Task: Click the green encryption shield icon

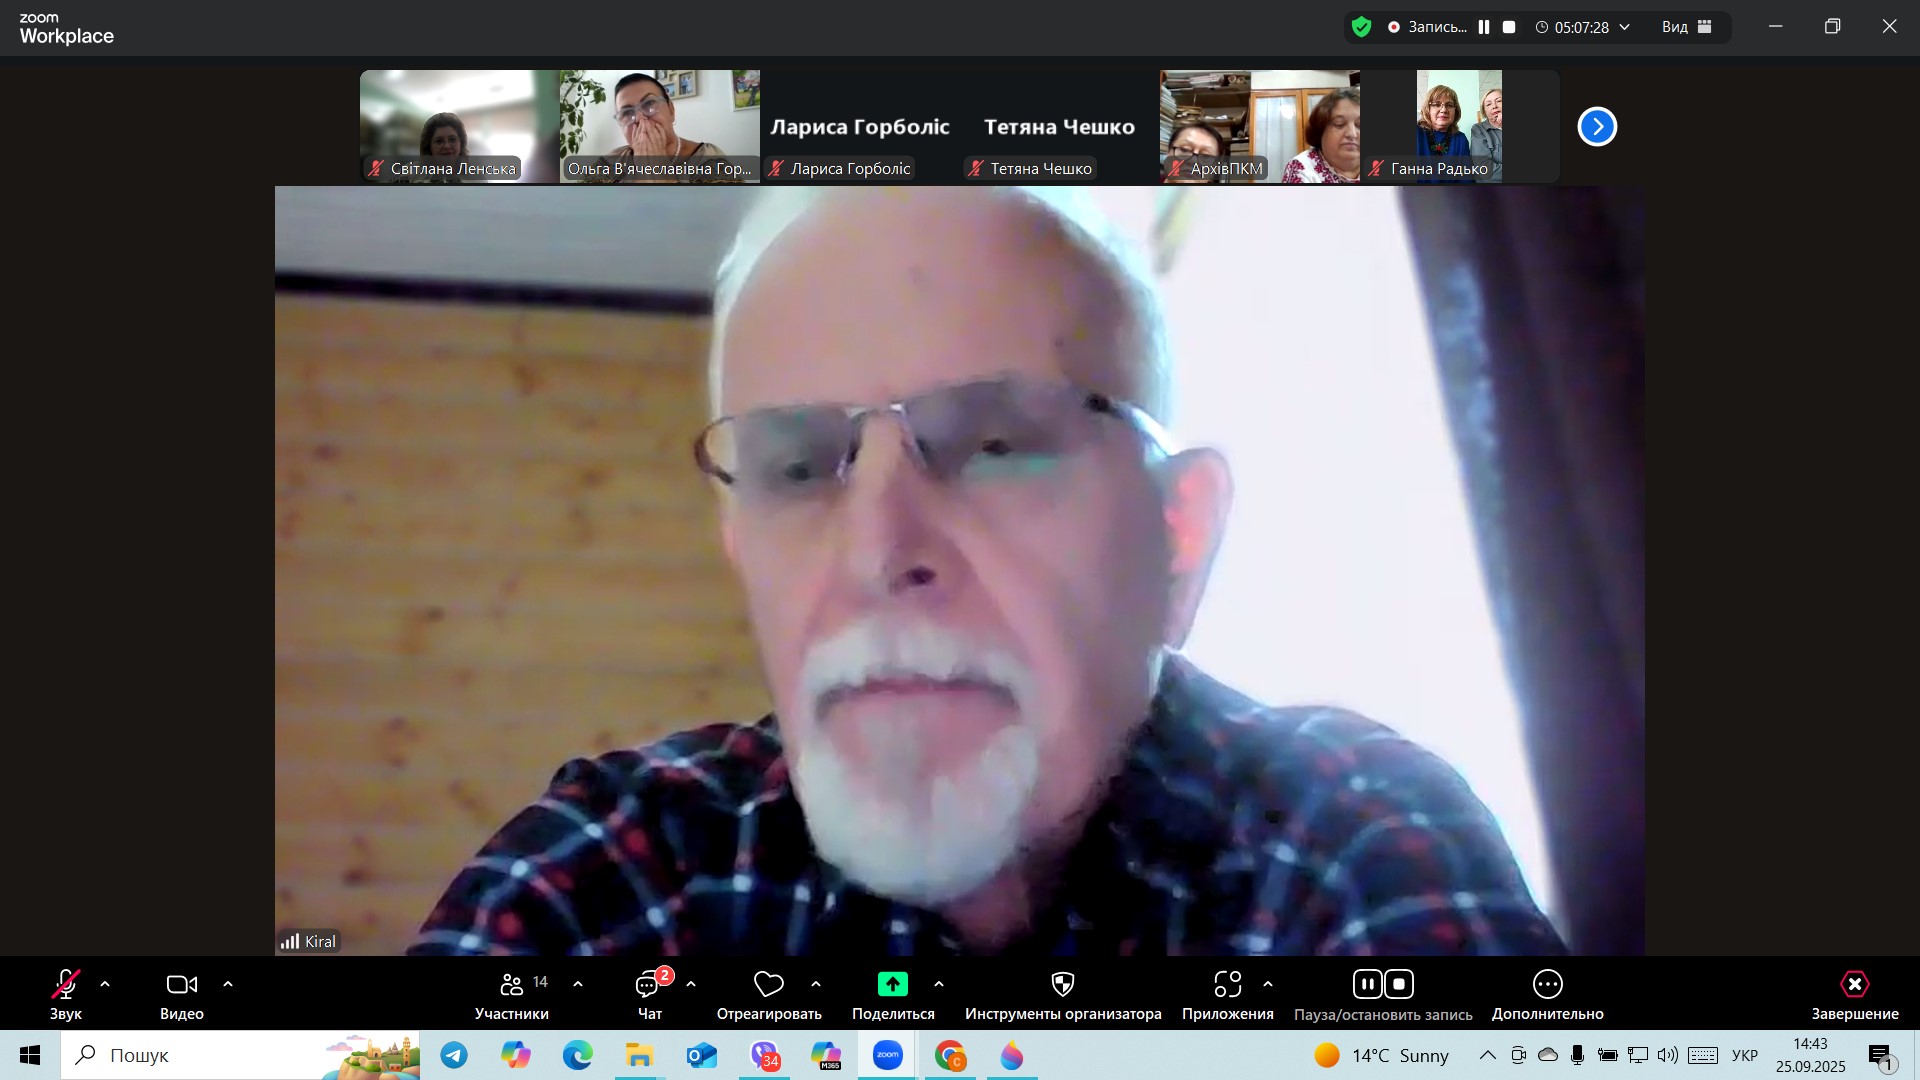Action: coord(1361,27)
